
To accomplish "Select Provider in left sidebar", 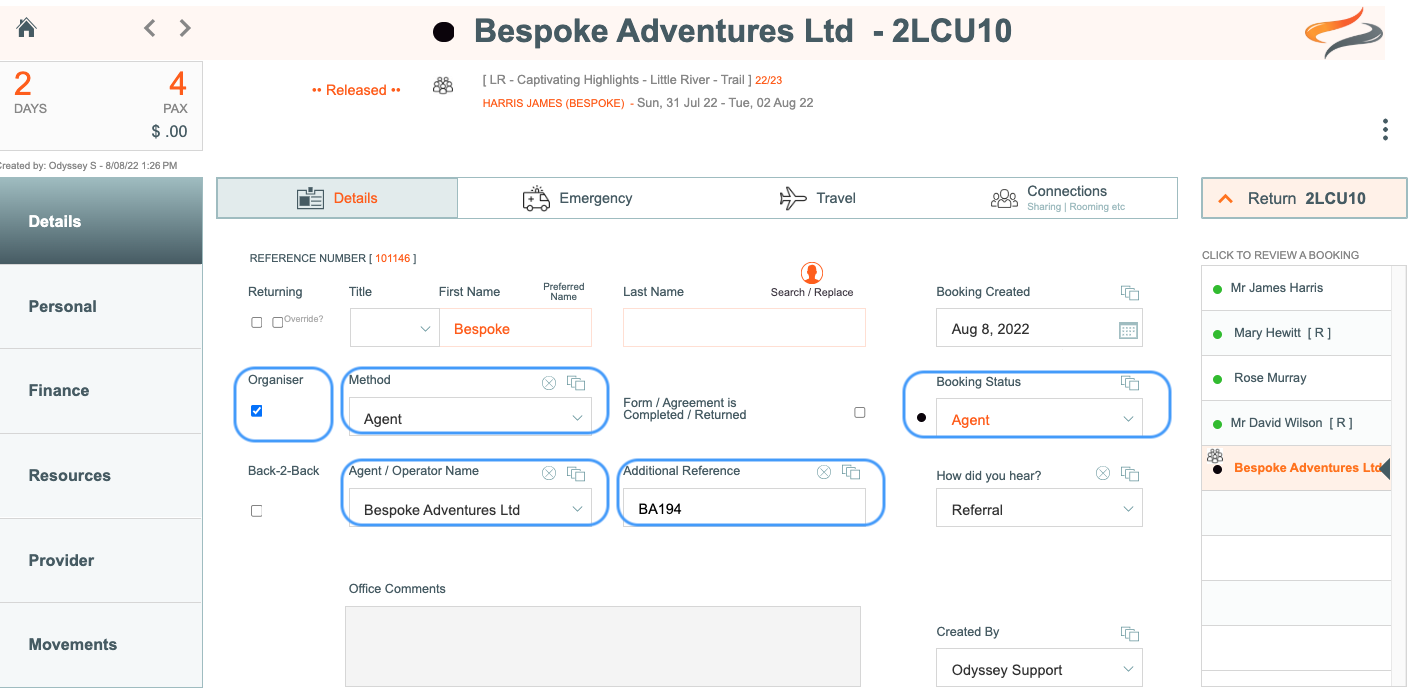I will [x=101, y=560].
